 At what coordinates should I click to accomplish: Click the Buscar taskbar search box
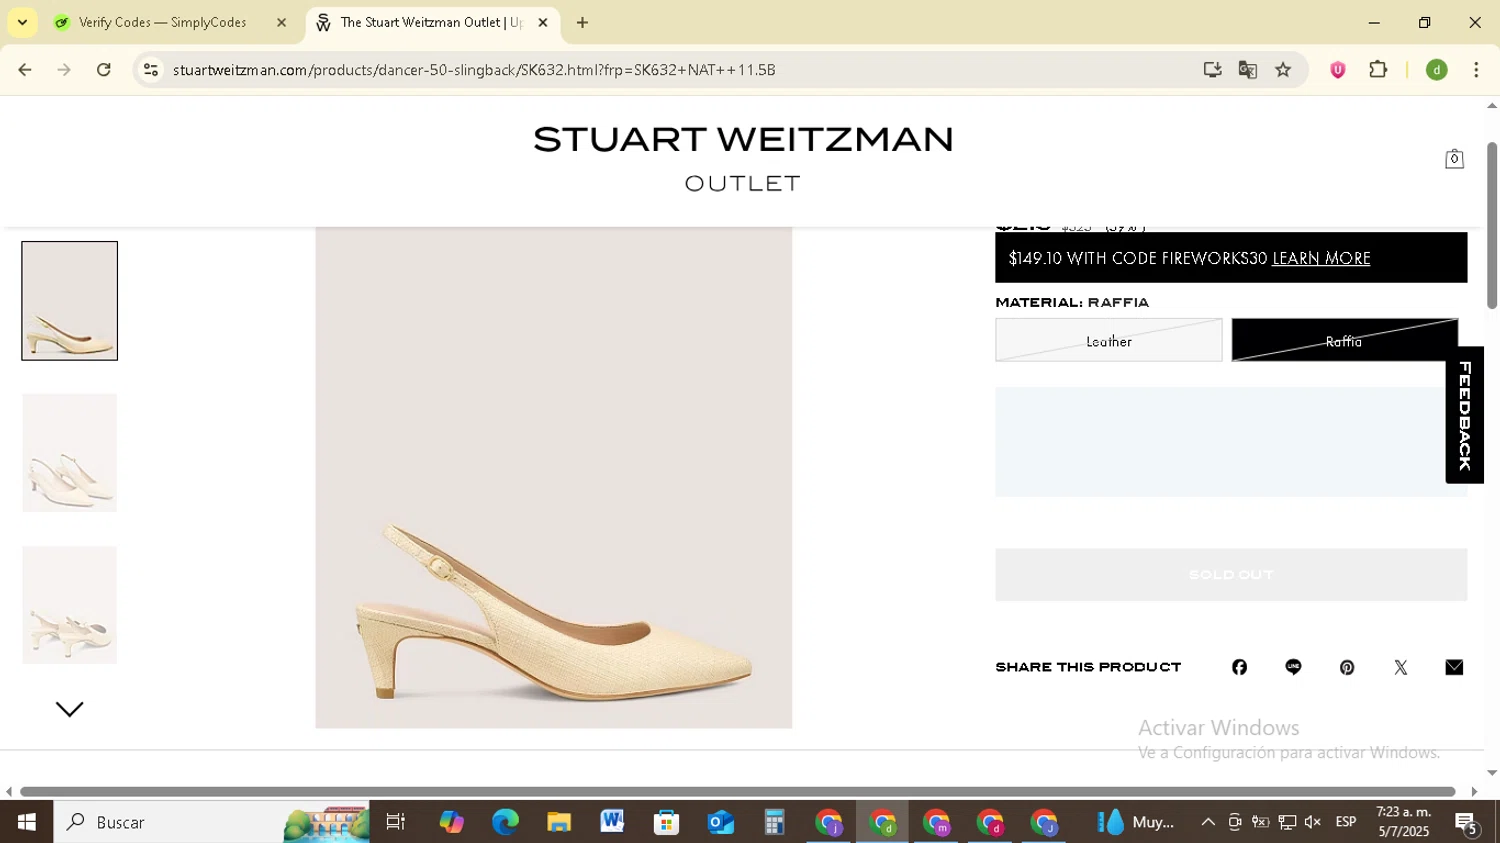(211, 822)
